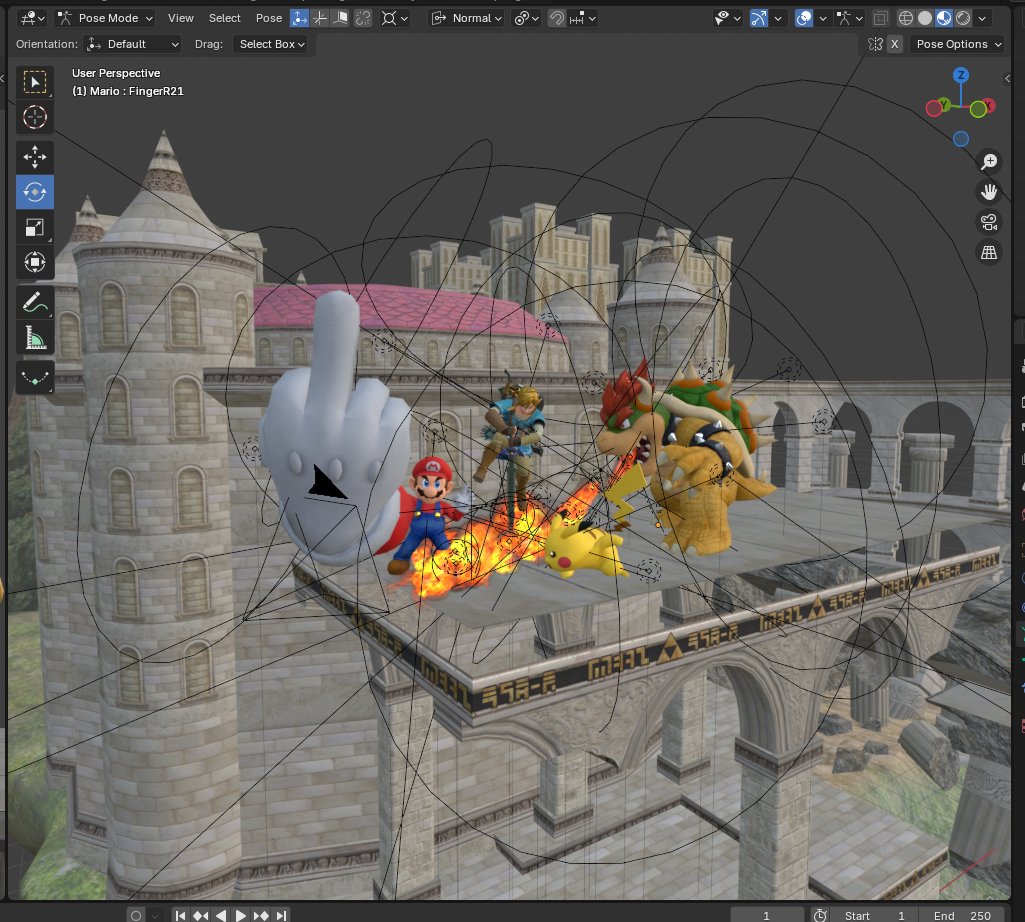Expand viewport shading options arrow

click(x=982, y=18)
